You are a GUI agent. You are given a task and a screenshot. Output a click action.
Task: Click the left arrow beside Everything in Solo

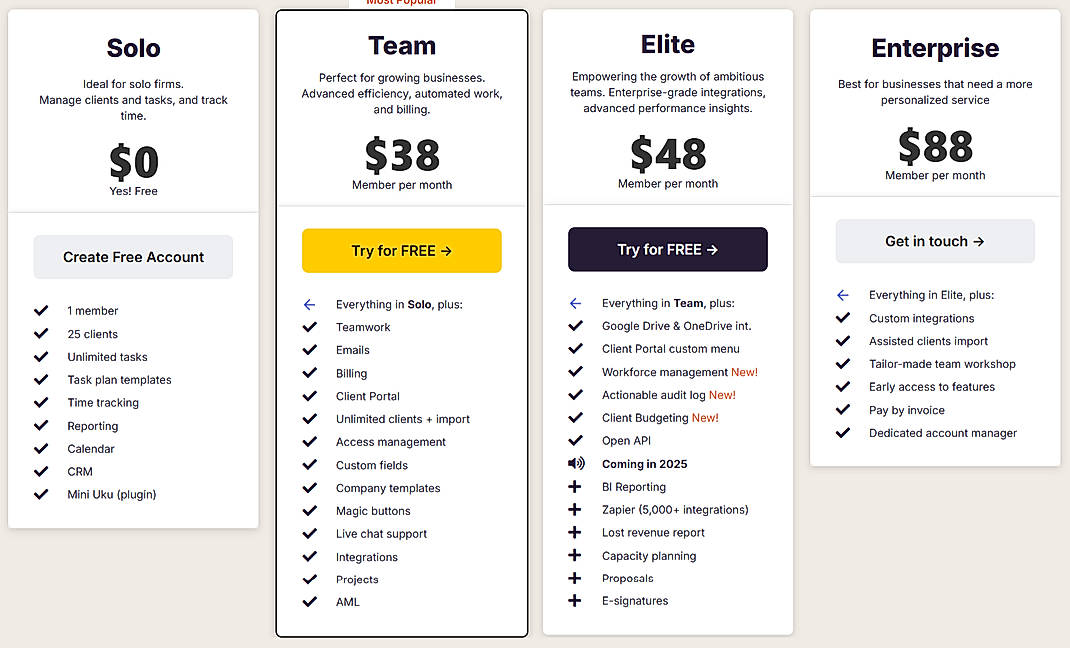coord(309,303)
